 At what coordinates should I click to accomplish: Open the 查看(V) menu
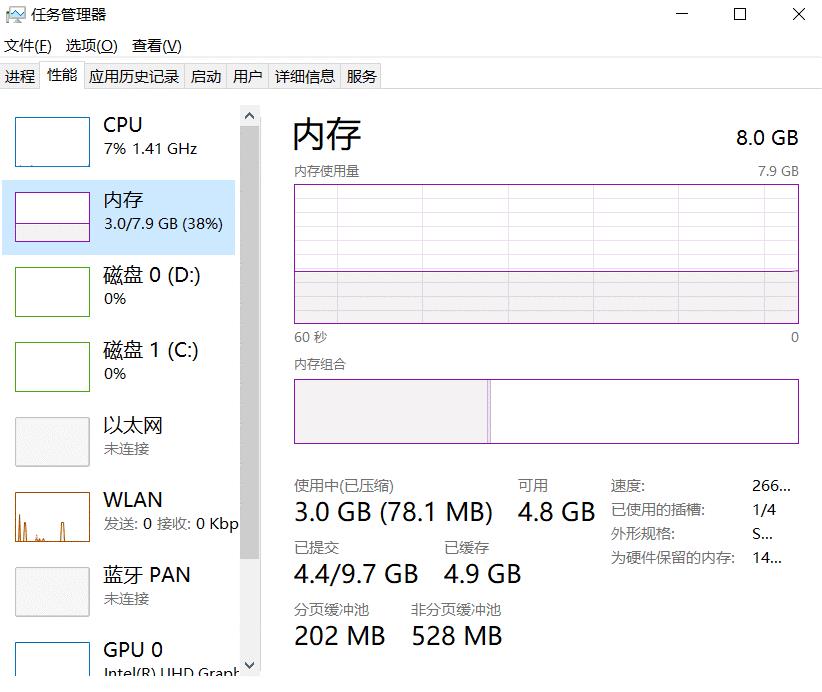[157, 46]
